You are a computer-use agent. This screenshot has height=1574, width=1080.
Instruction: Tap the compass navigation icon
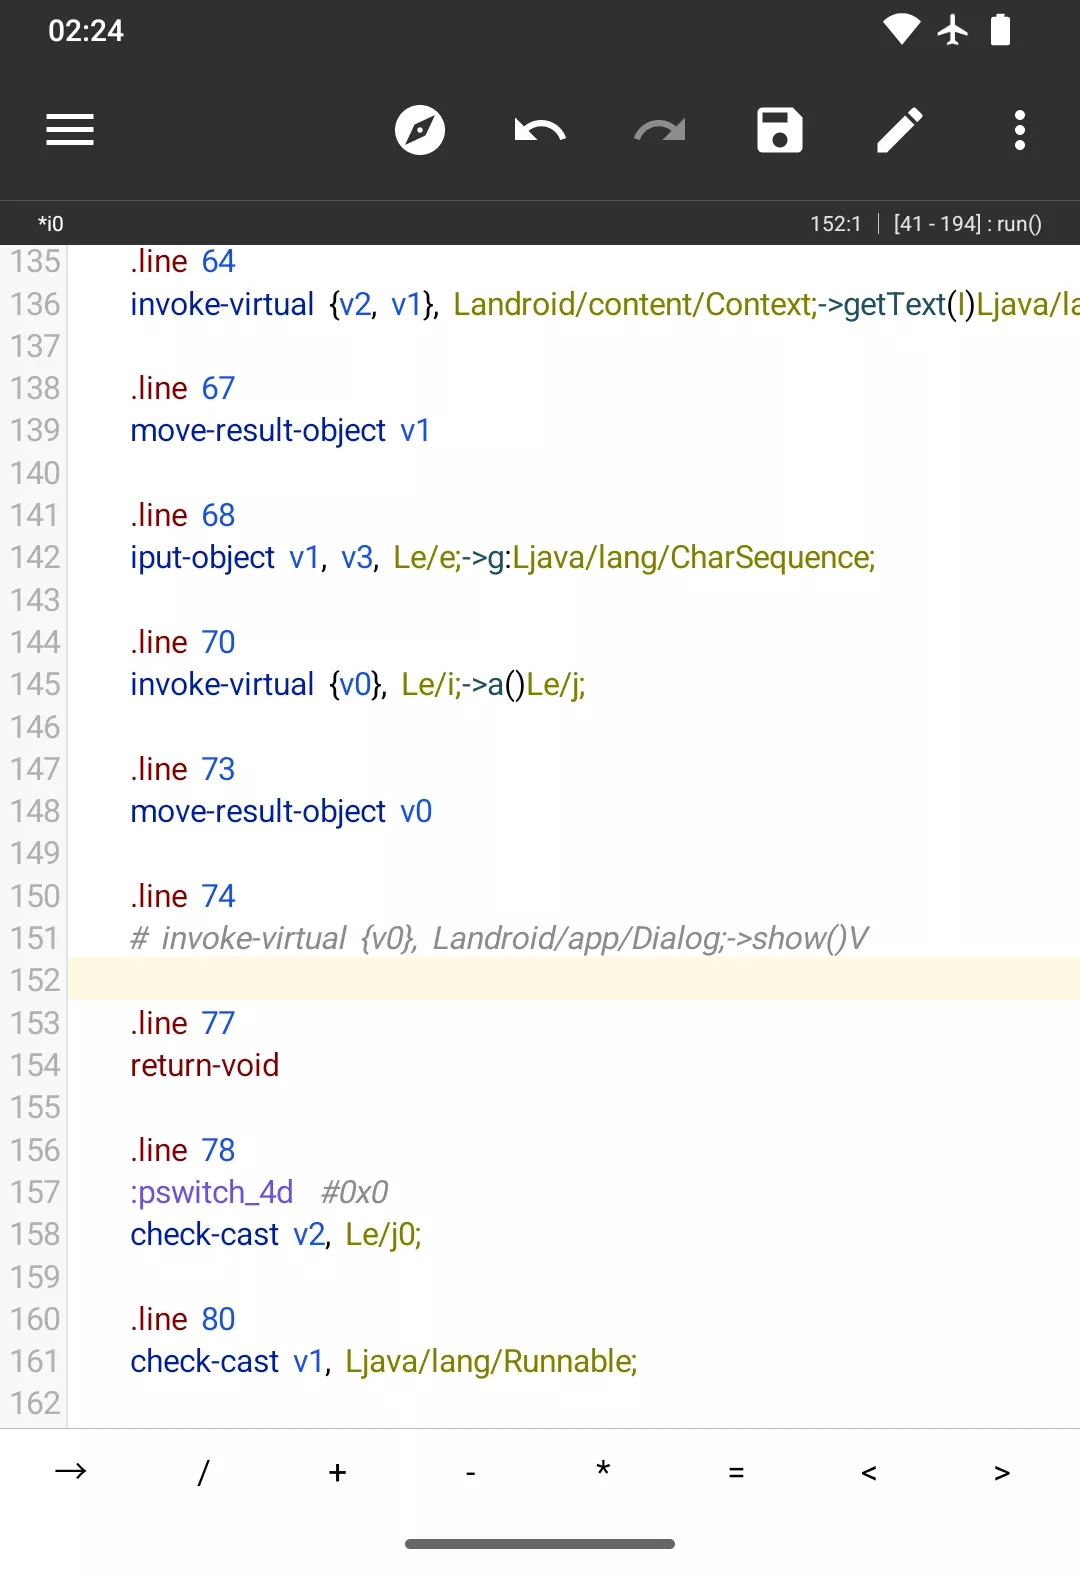pos(420,130)
